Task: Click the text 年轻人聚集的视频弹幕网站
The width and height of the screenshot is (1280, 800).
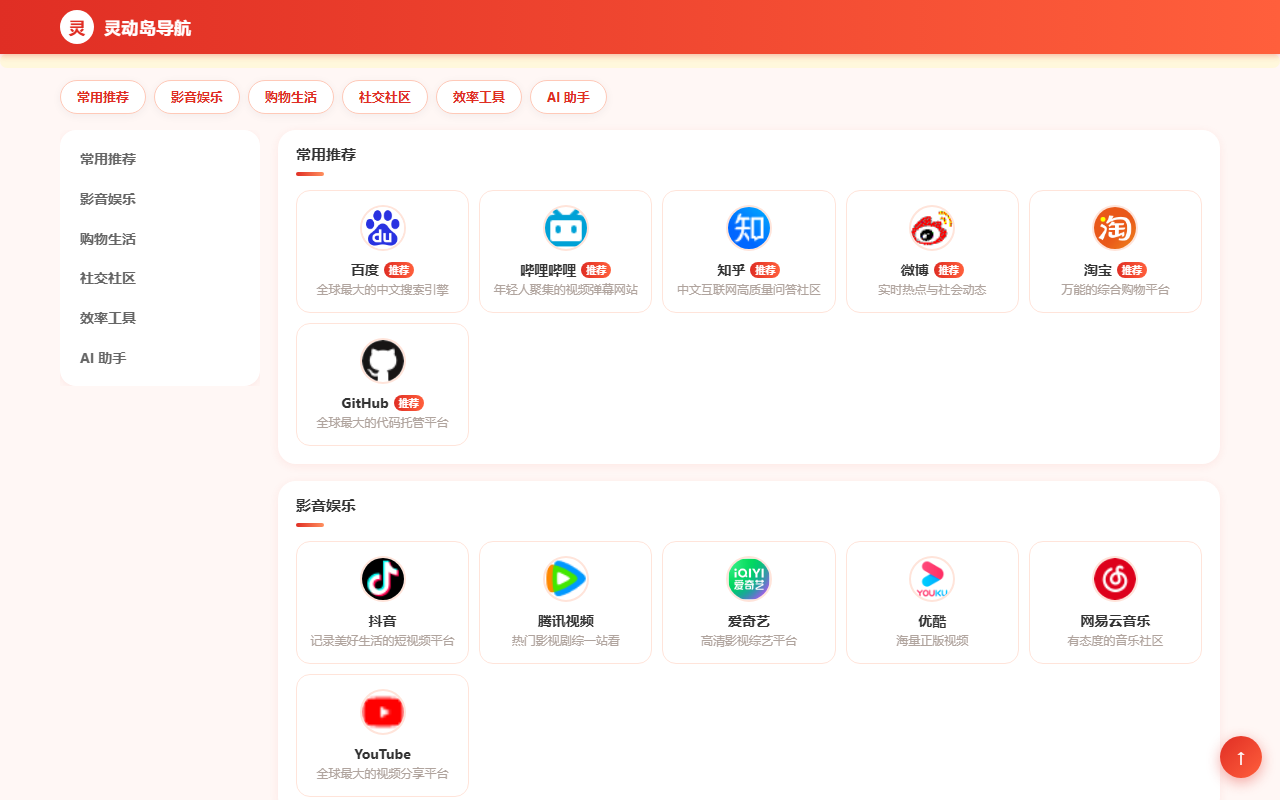Action: (565, 290)
